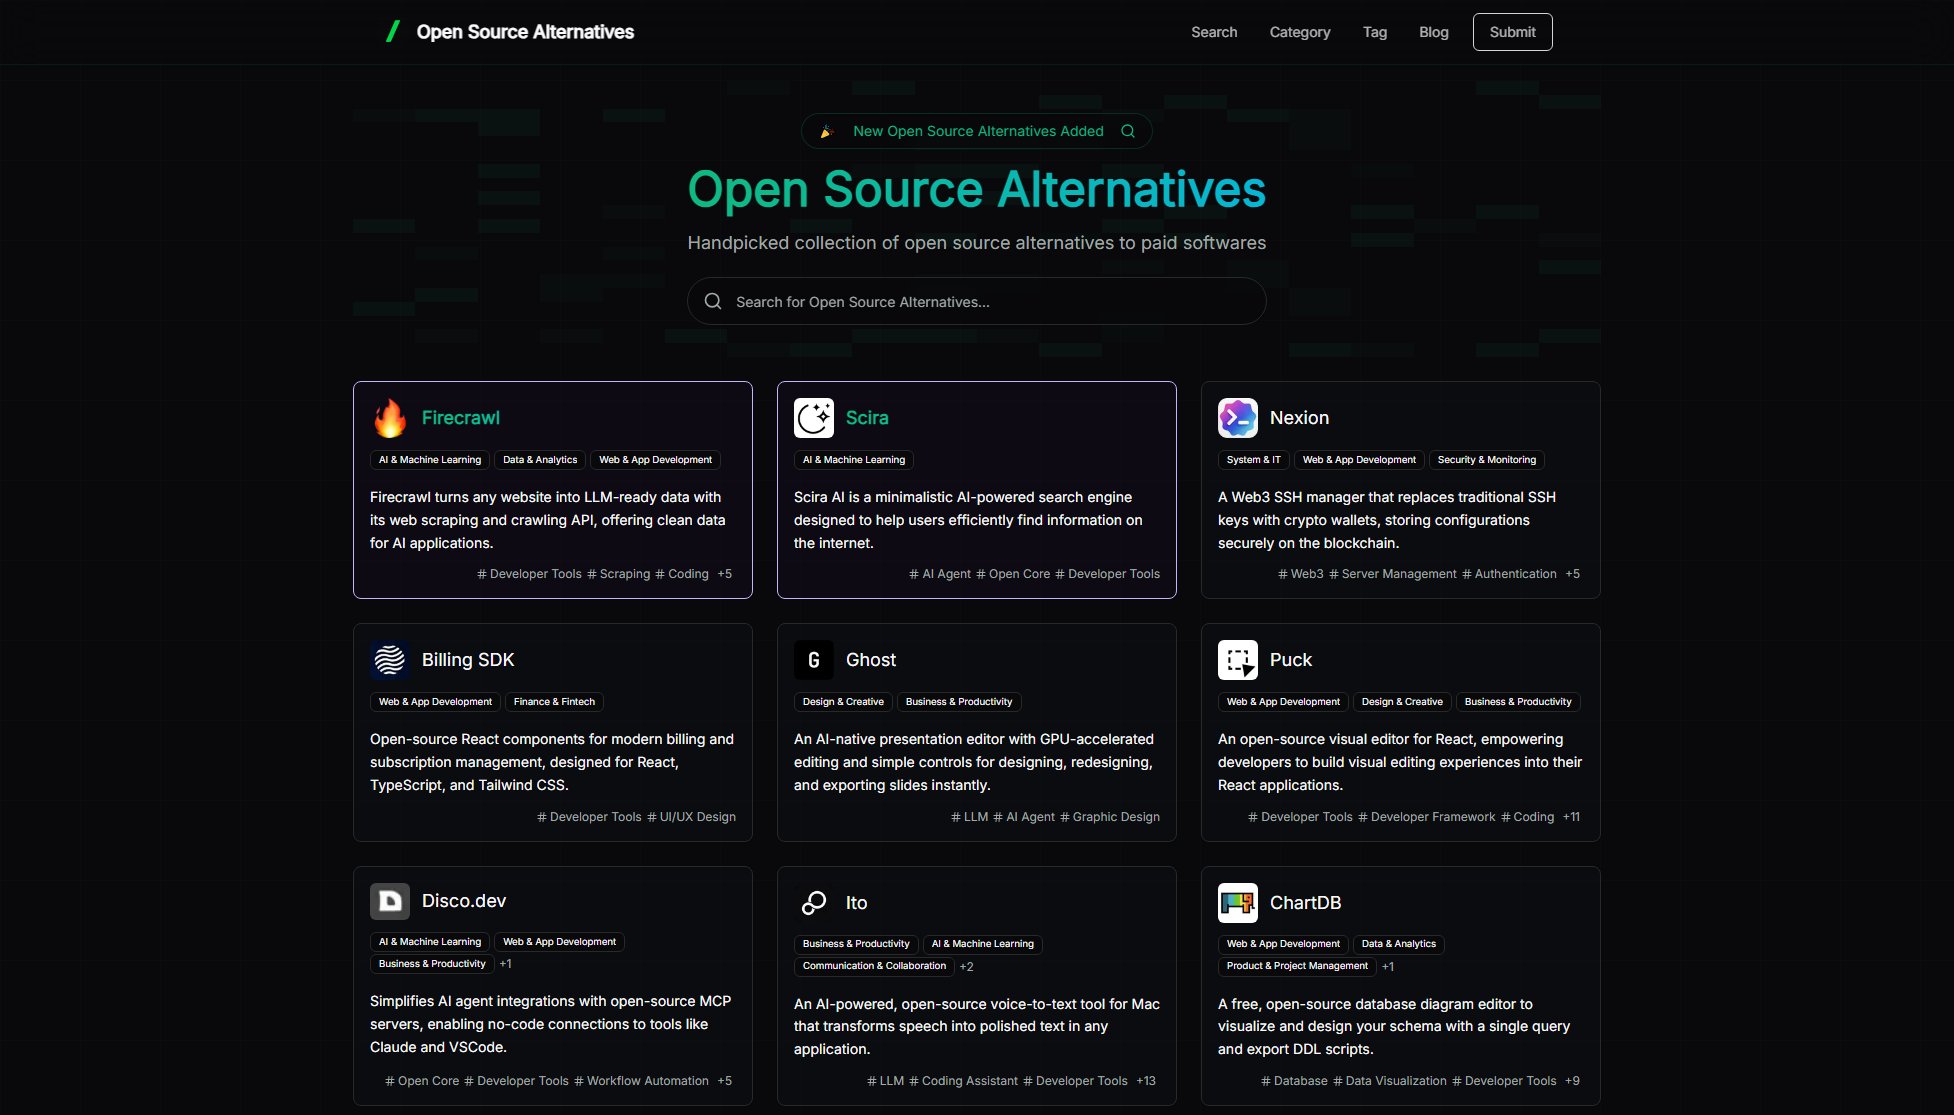Click the Ghost G icon

coord(814,660)
